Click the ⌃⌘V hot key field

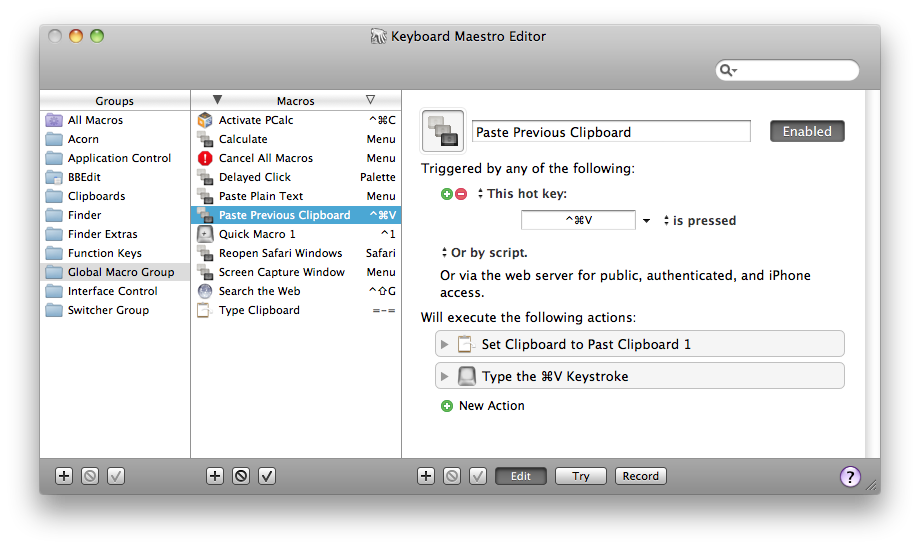point(578,220)
